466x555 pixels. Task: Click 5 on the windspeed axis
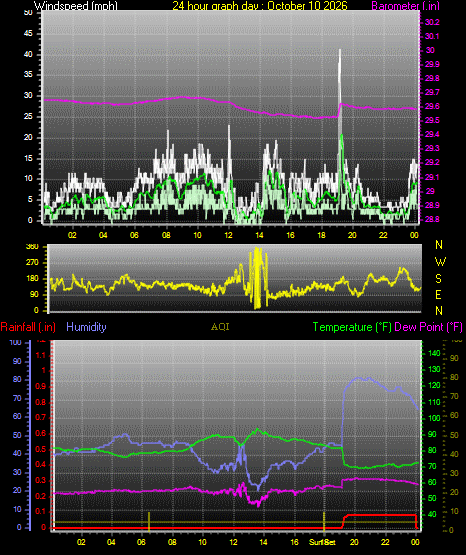[30, 200]
